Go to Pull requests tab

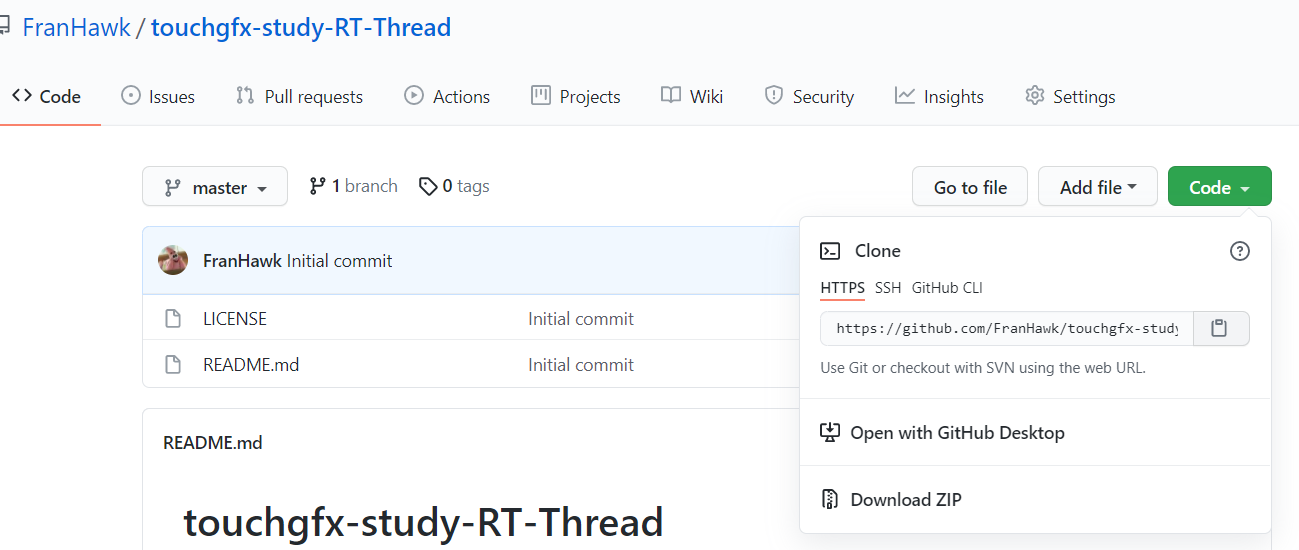click(x=299, y=96)
